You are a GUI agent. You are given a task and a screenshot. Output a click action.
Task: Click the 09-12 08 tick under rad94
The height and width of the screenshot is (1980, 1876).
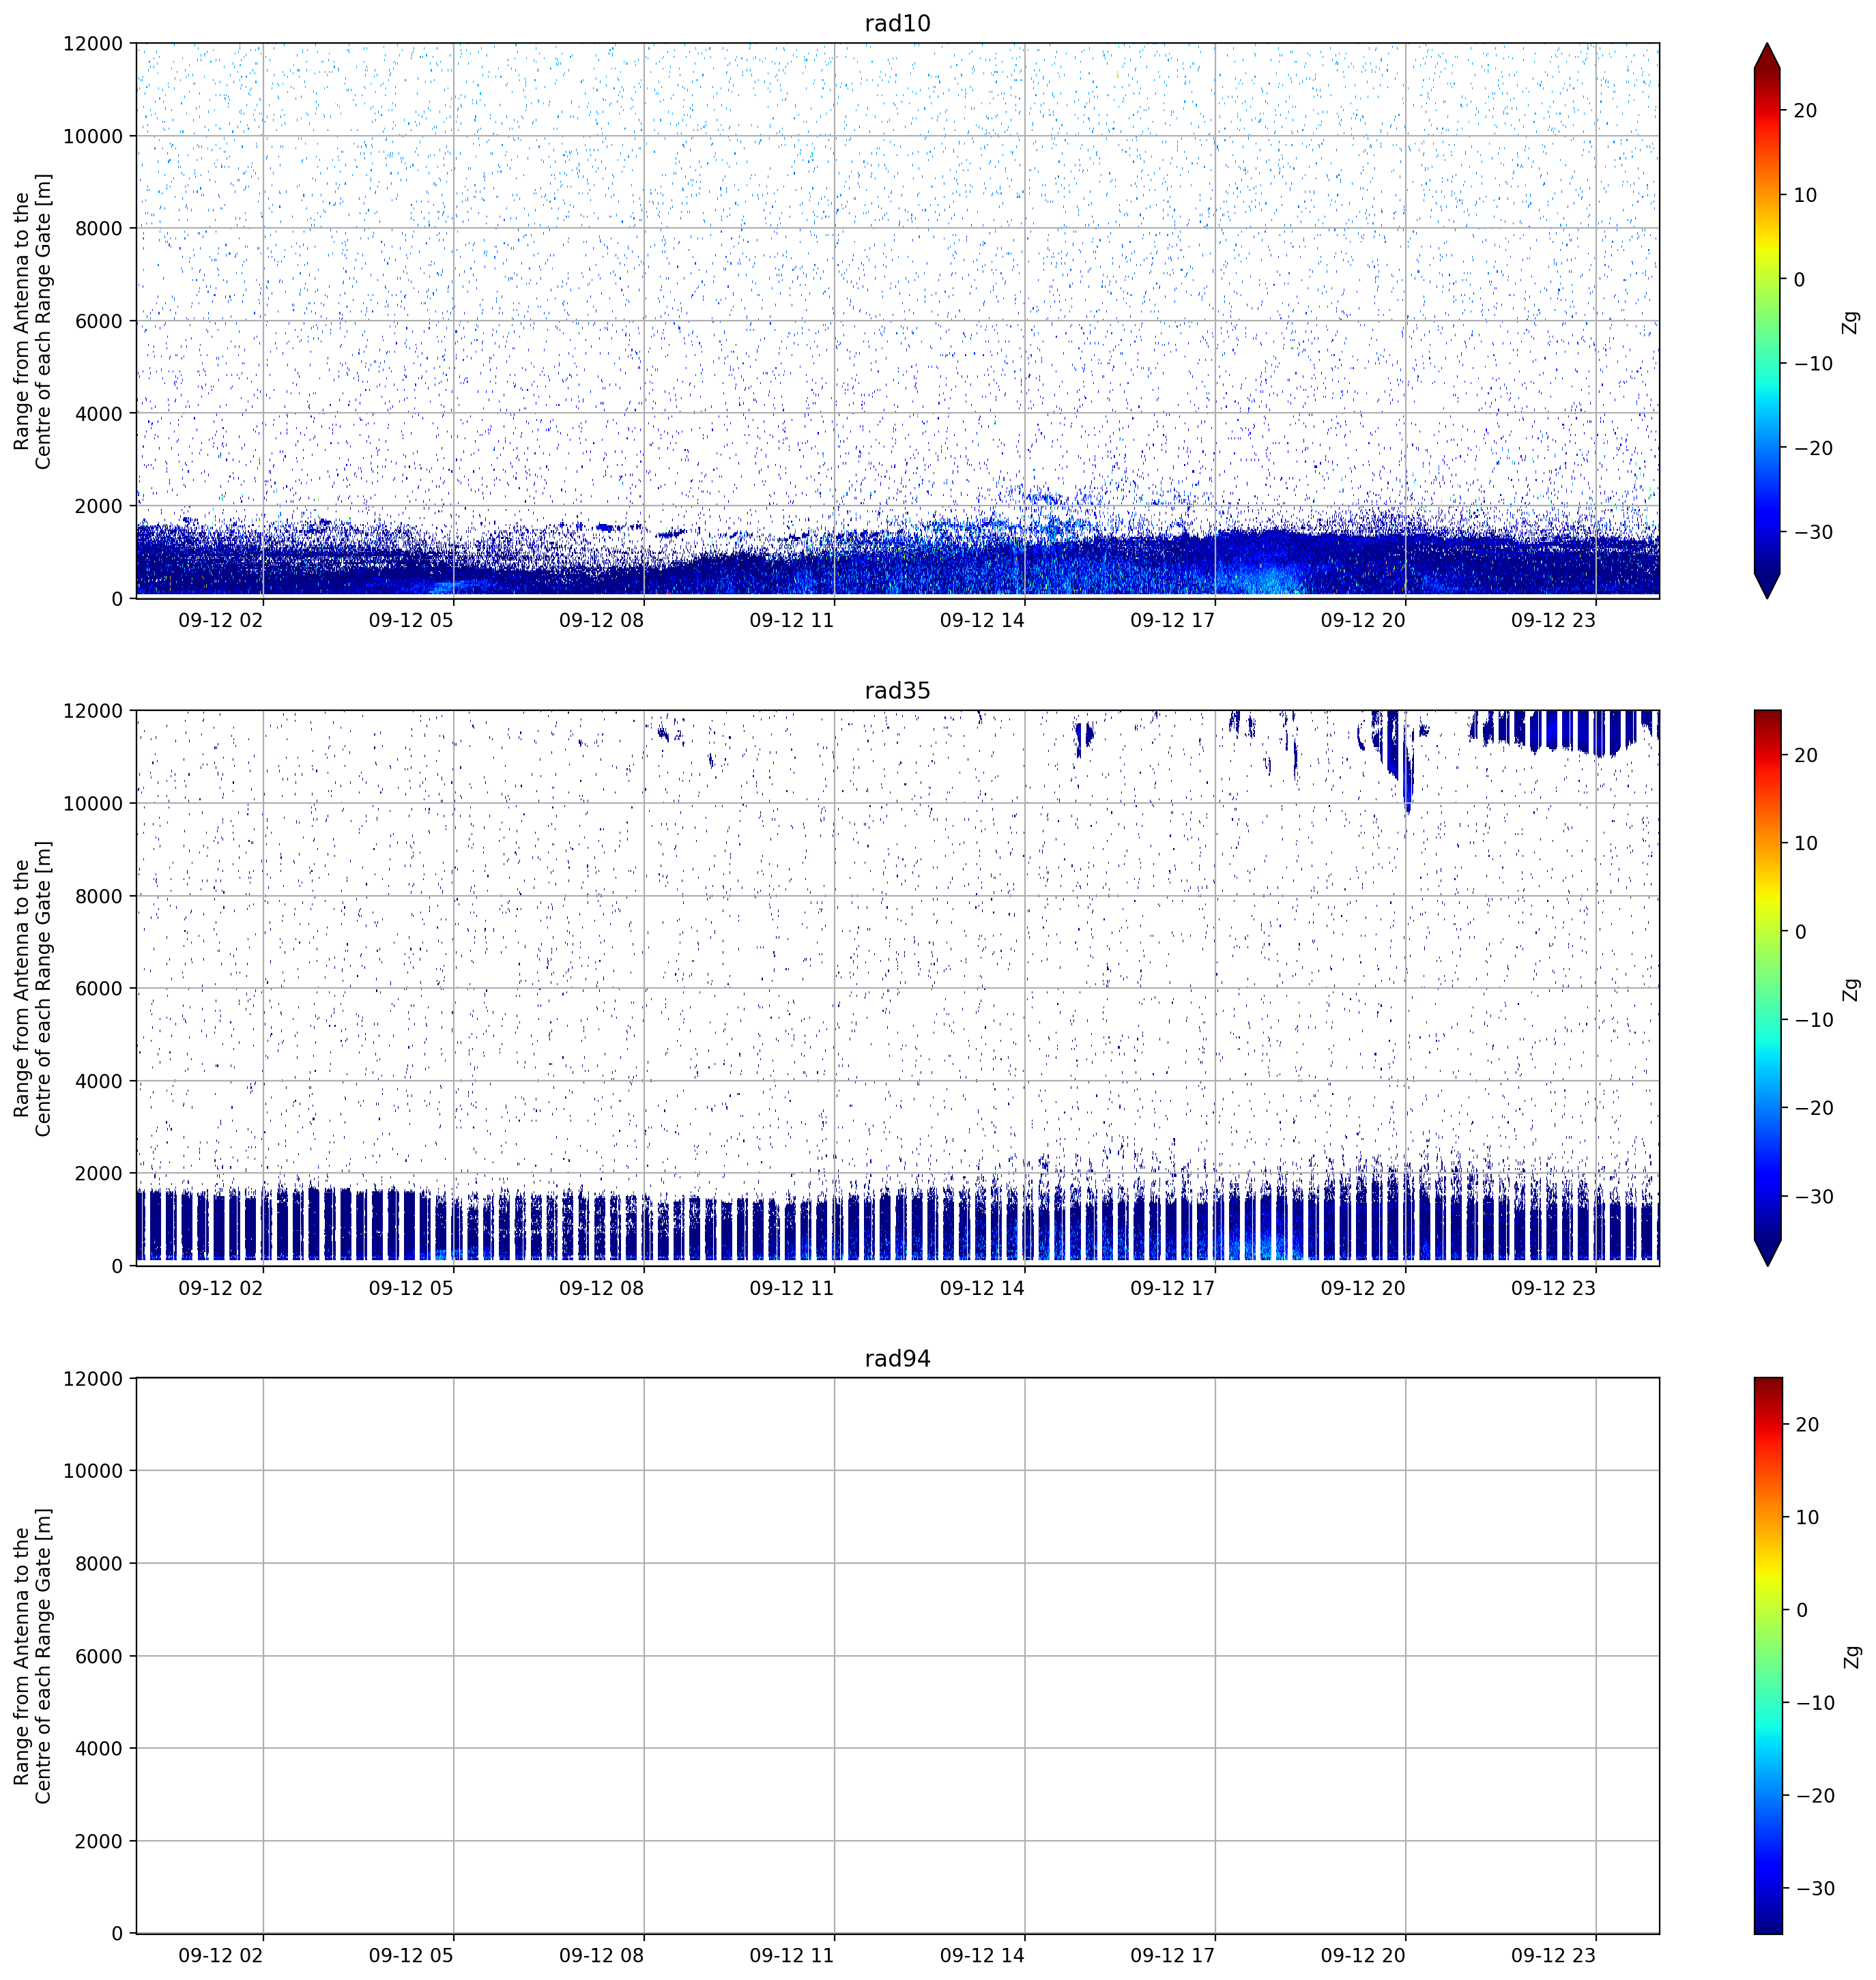[x=601, y=1955]
